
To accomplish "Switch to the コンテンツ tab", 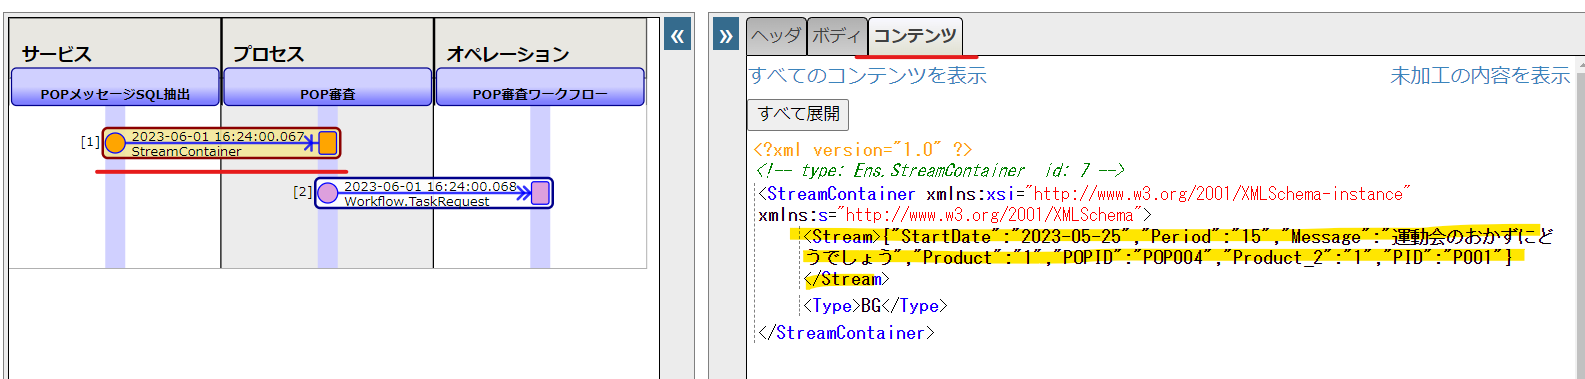I will 915,36.
